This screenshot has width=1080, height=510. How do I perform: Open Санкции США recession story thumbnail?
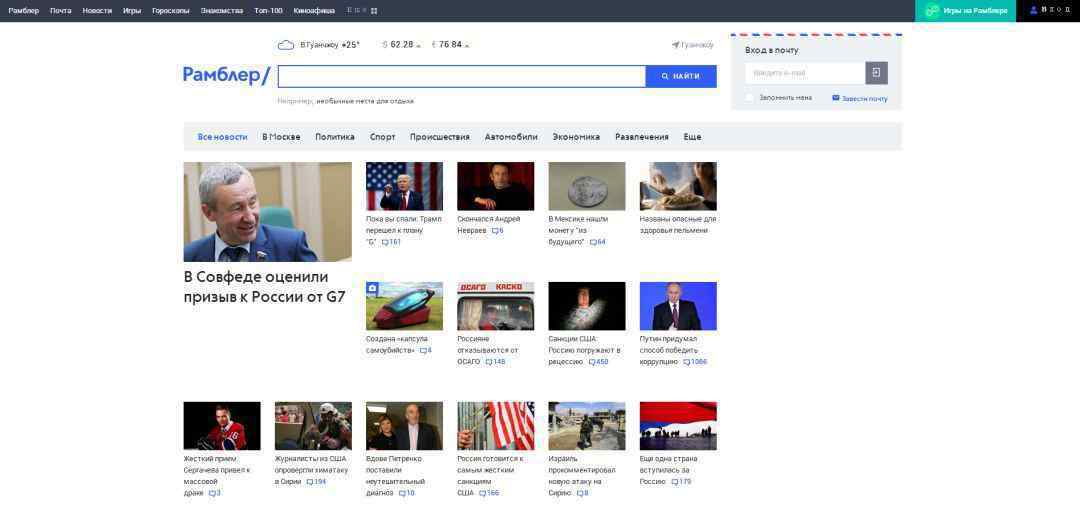(x=587, y=306)
